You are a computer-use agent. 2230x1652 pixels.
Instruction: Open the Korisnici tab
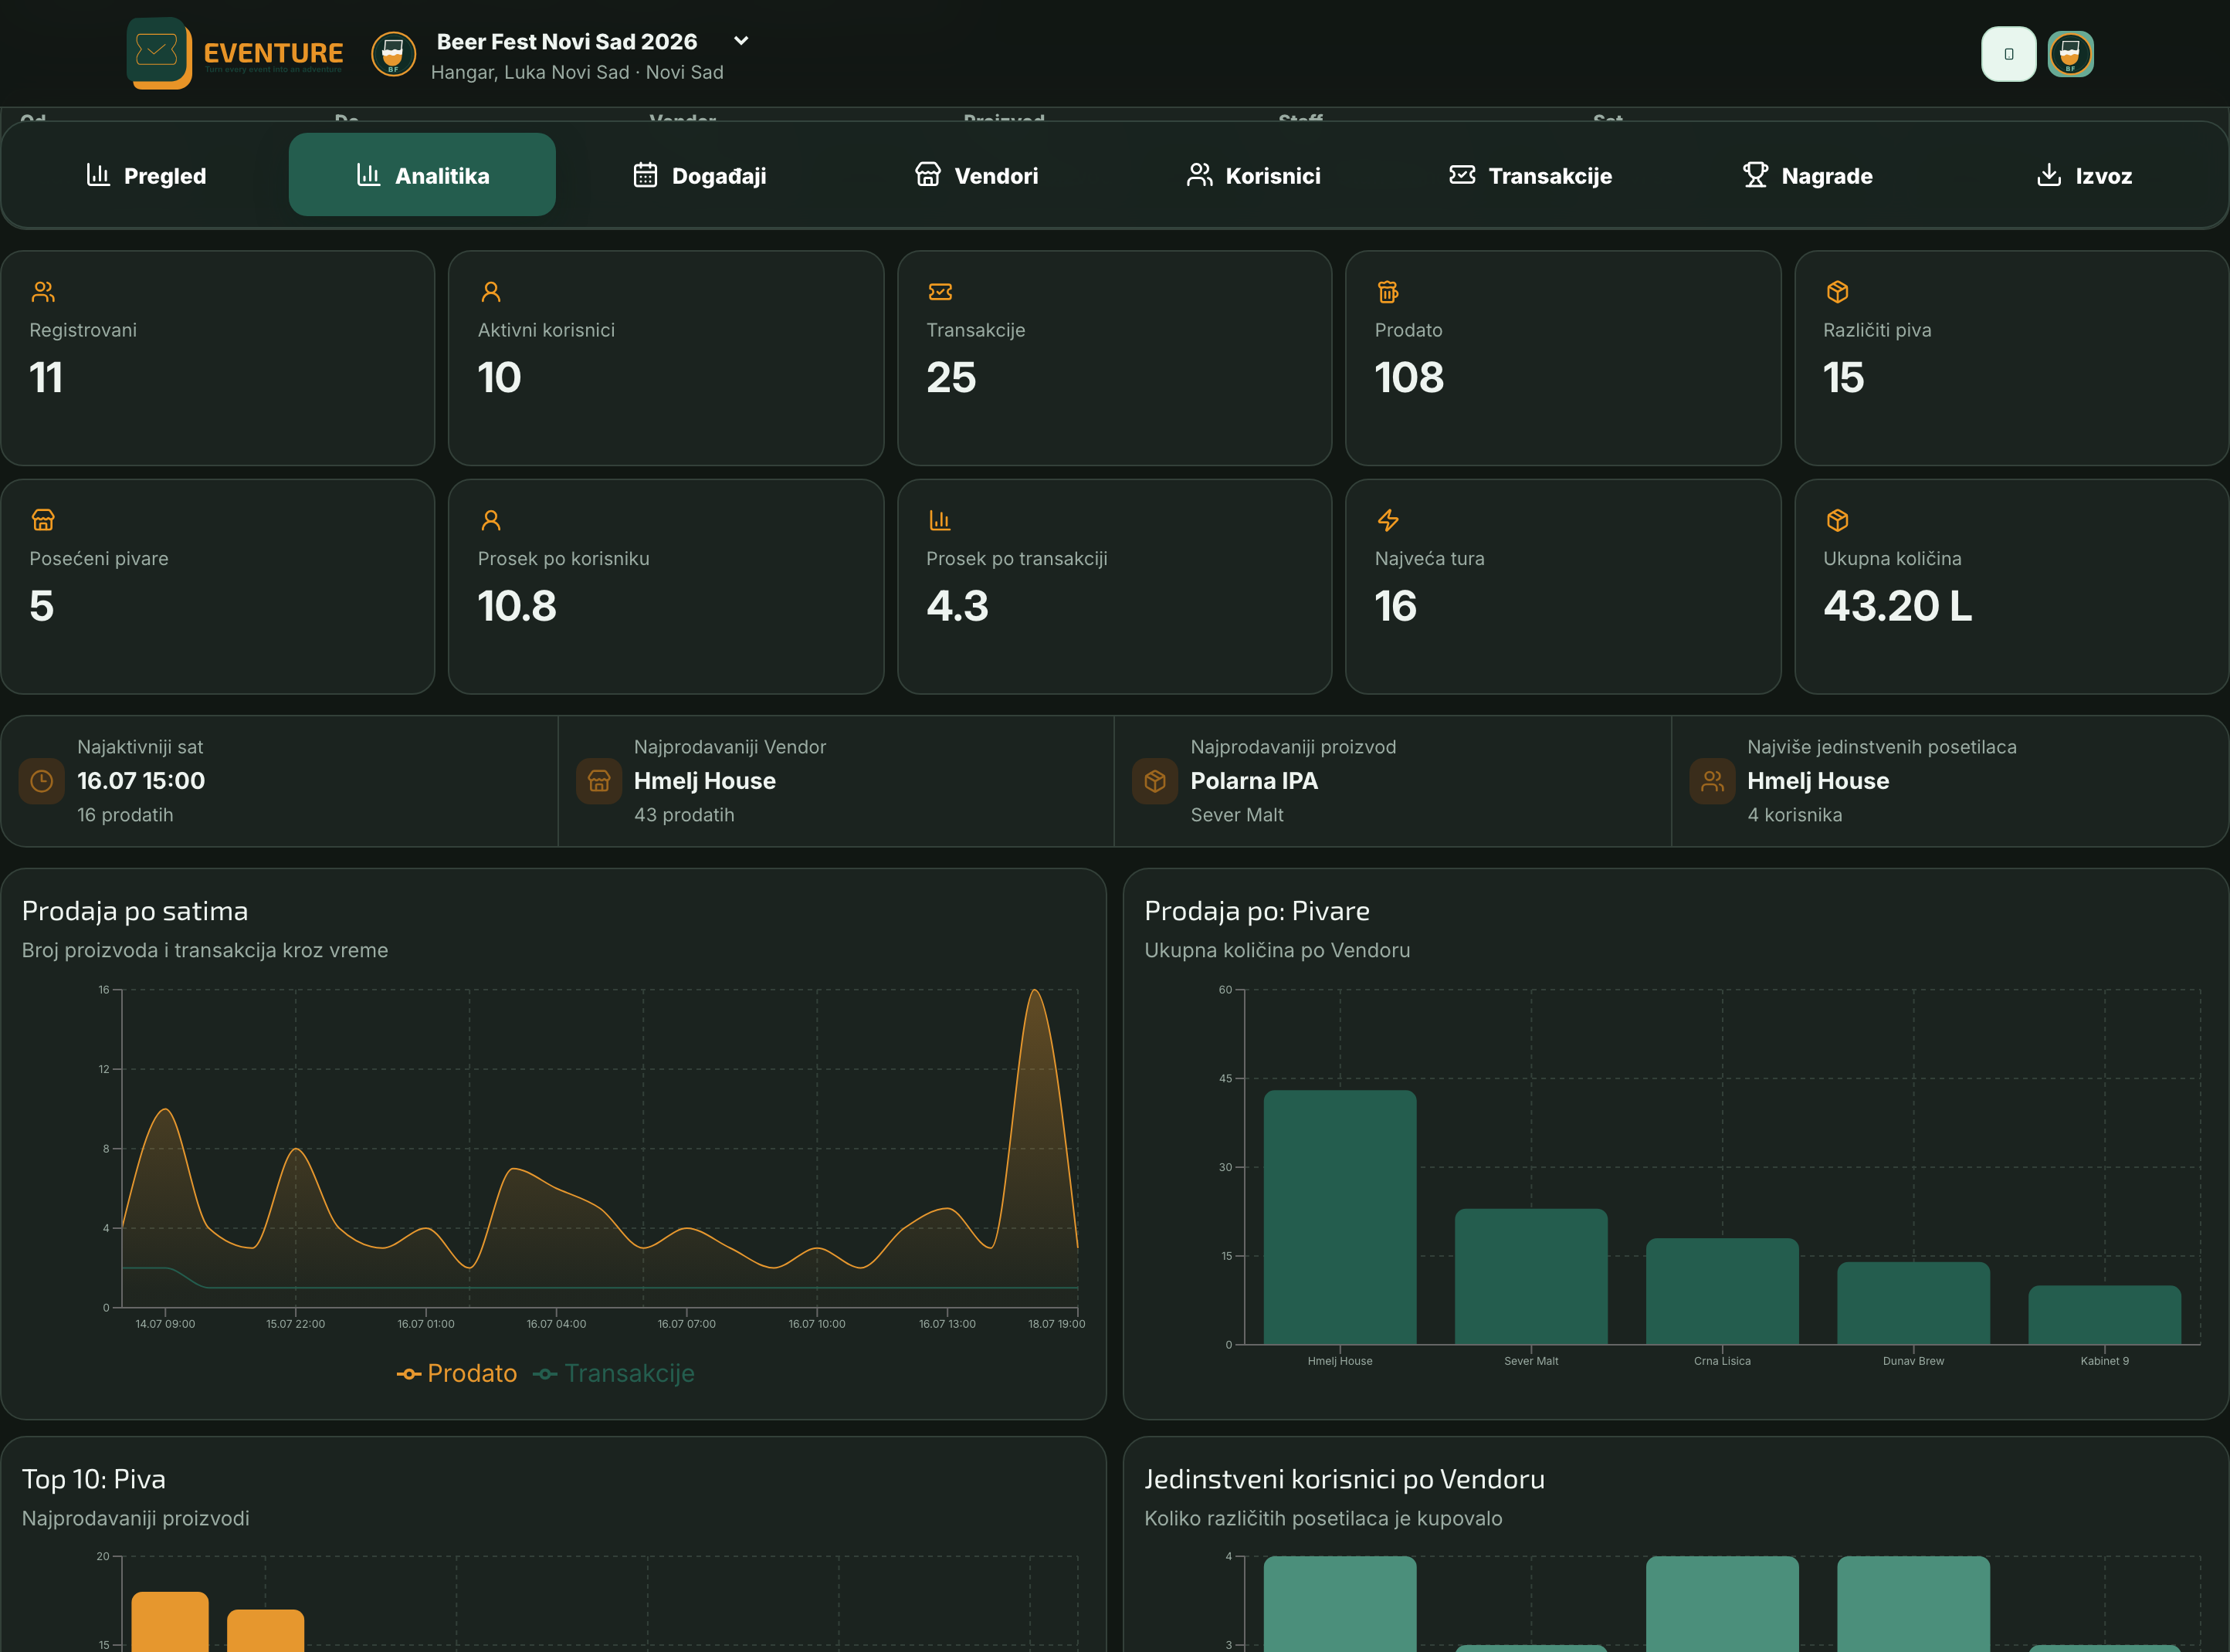coord(1254,175)
